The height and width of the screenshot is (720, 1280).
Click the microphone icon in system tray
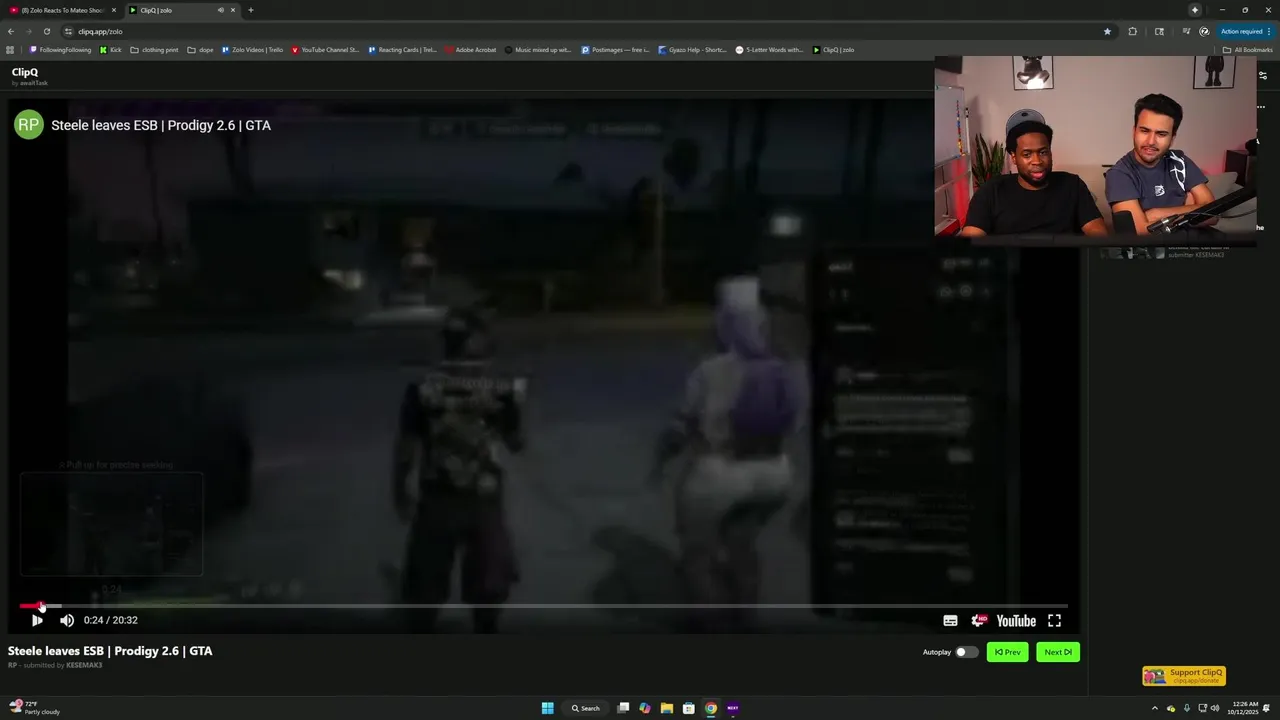point(1186,708)
